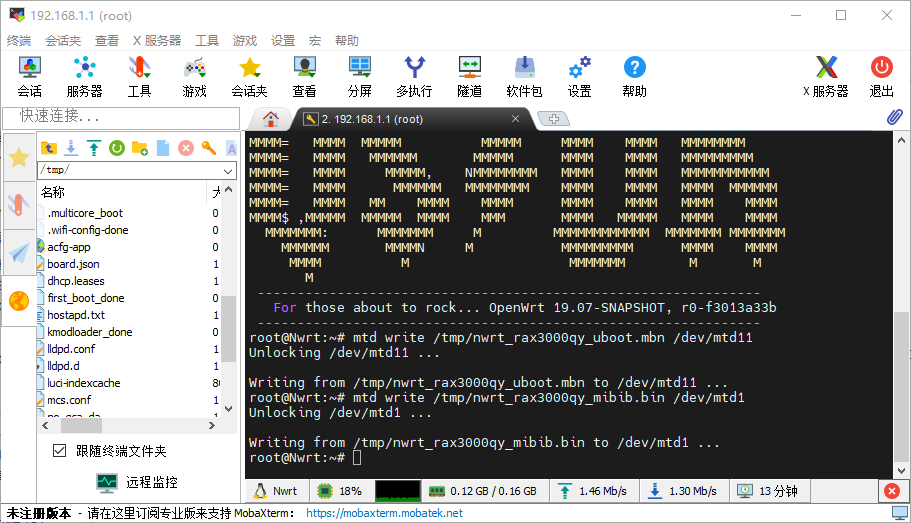Open the paperclip attachment icon
The height and width of the screenshot is (523, 911).
895,117
